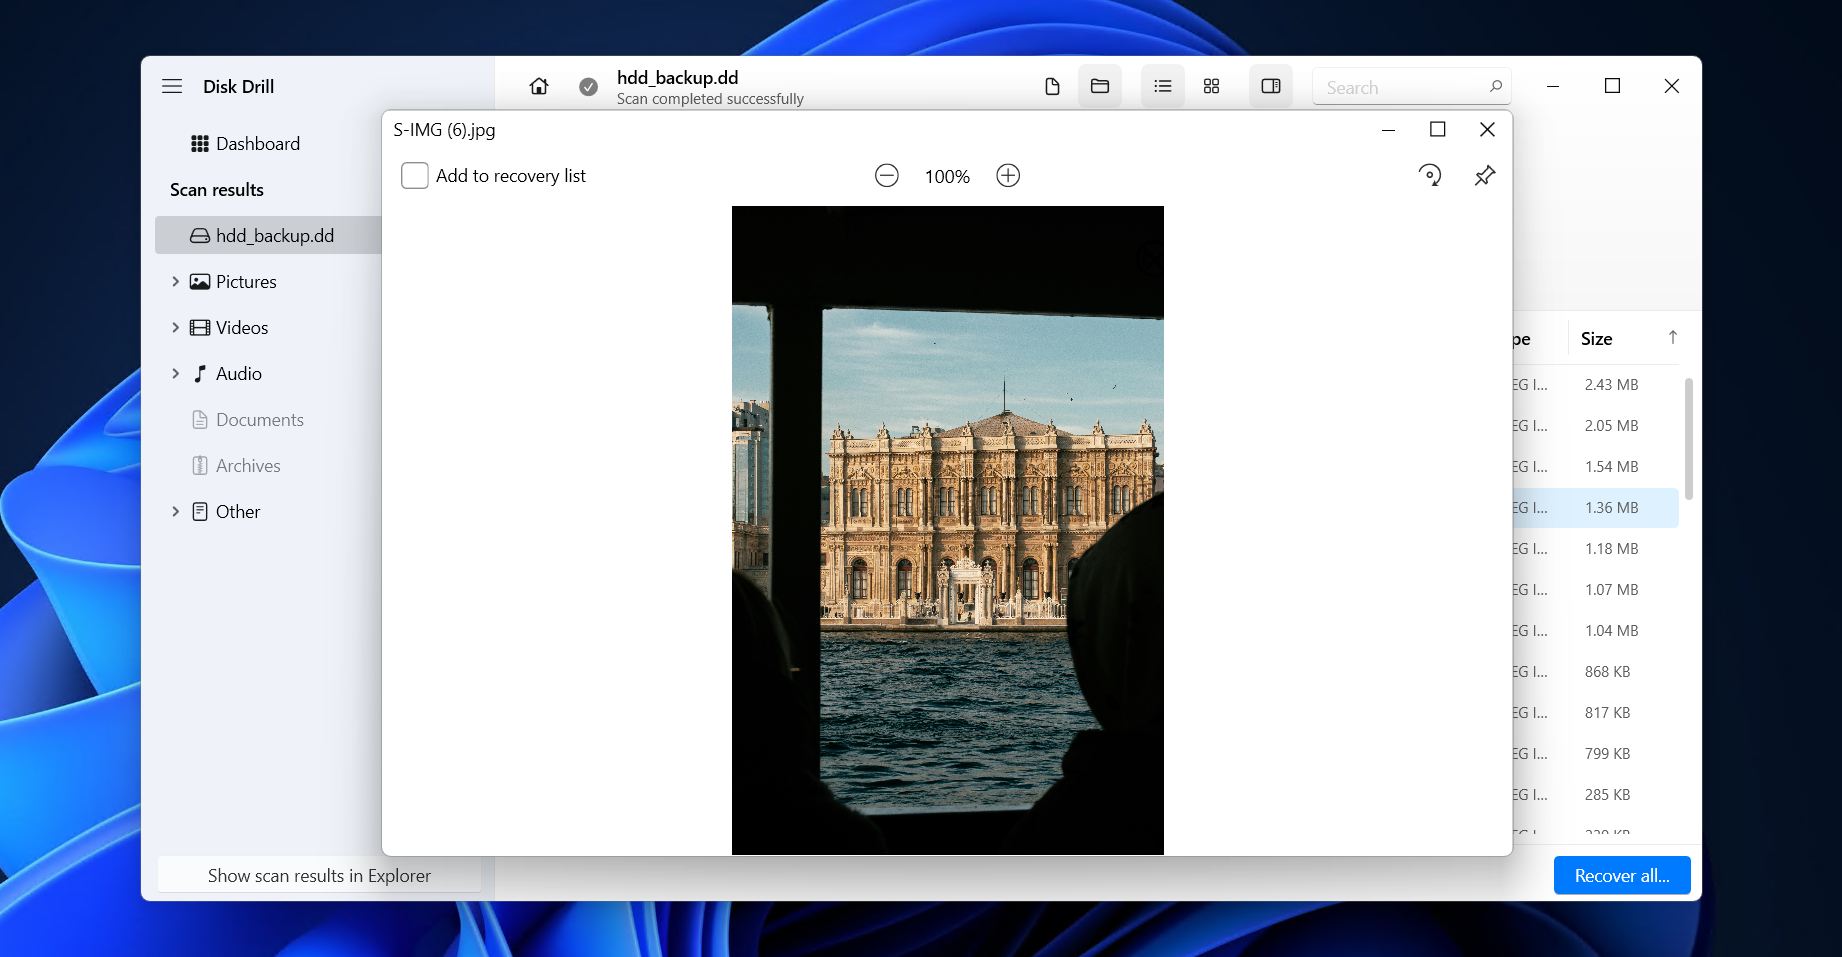Open the Dashboard menu item

point(257,144)
